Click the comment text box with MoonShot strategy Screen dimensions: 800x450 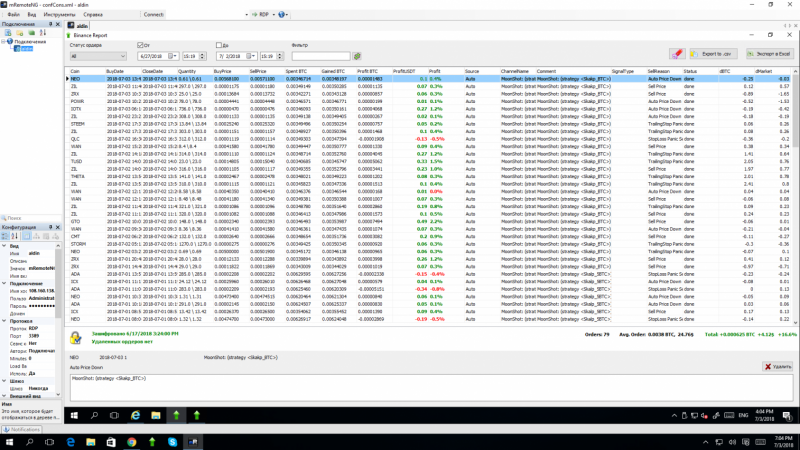point(431,387)
